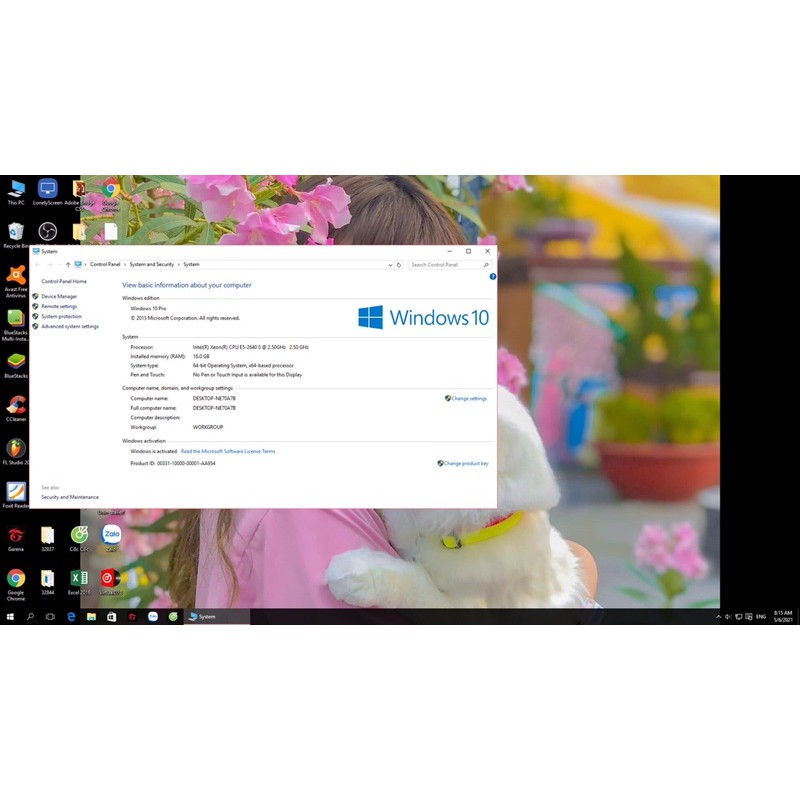Select BlueStacks Multi-Instance desktop icon

tap(16, 325)
